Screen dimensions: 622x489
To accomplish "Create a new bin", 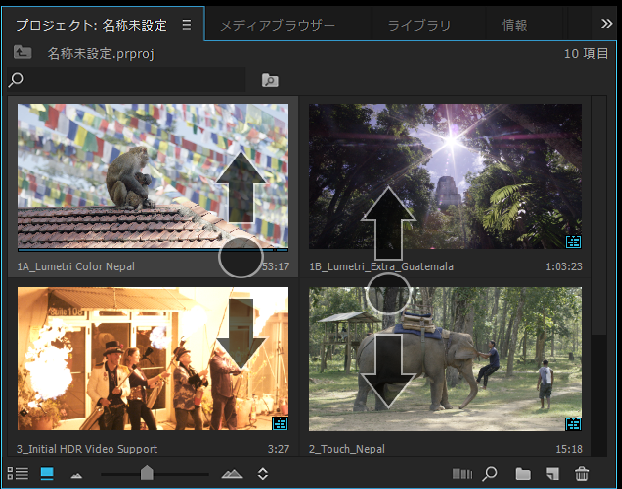I will point(522,473).
